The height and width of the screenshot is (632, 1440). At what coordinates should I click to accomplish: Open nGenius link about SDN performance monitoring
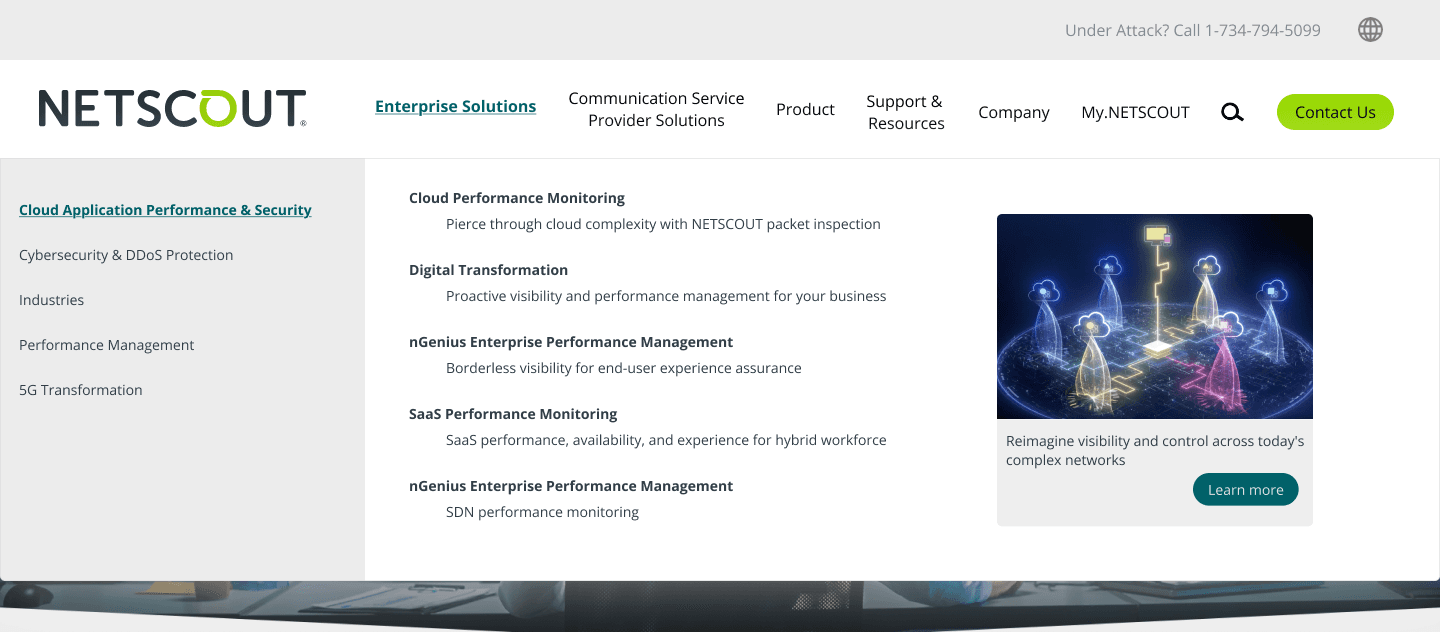pyautogui.click(x=571, y=486)
